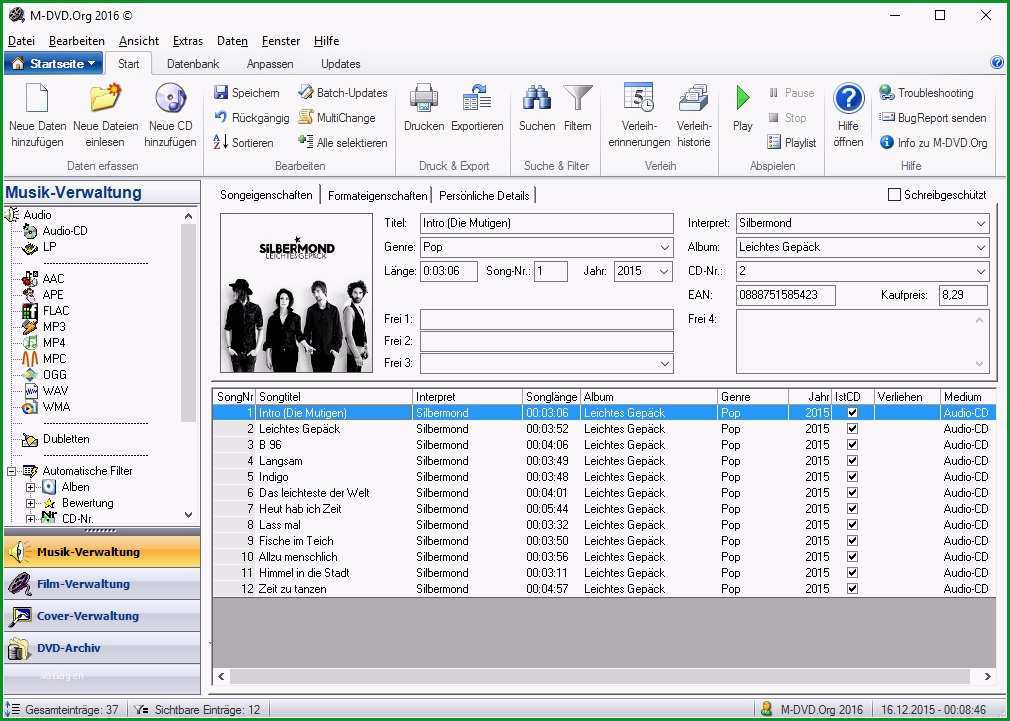The width and height of the screenshot is (1010, 721).
Task: Open Startseite dropdown button
Action: [53, 63]
